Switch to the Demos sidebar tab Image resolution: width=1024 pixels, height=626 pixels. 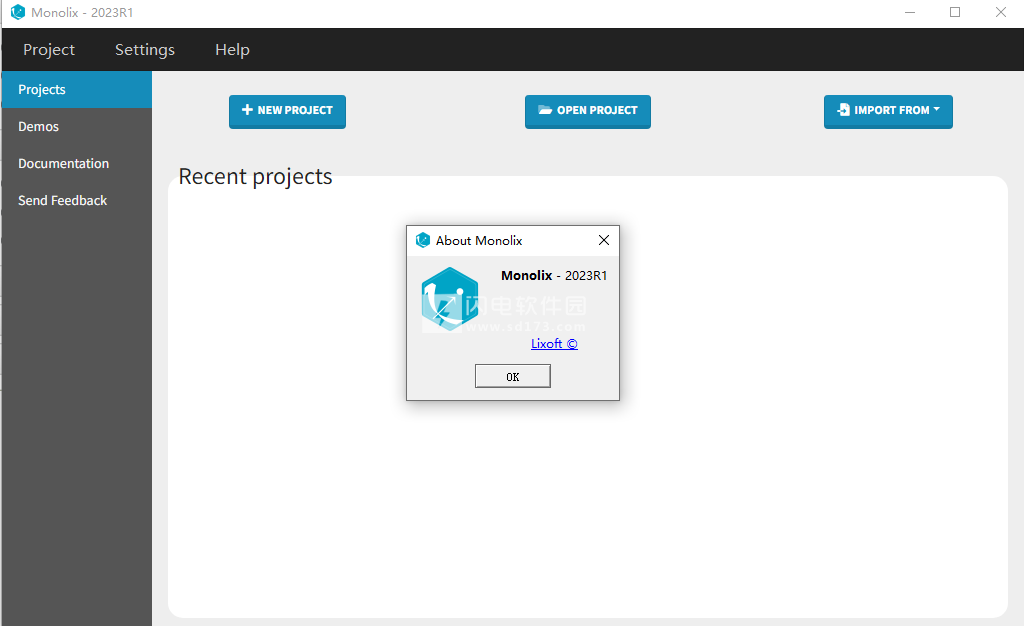pyautogui.click(x=76, y=127)
